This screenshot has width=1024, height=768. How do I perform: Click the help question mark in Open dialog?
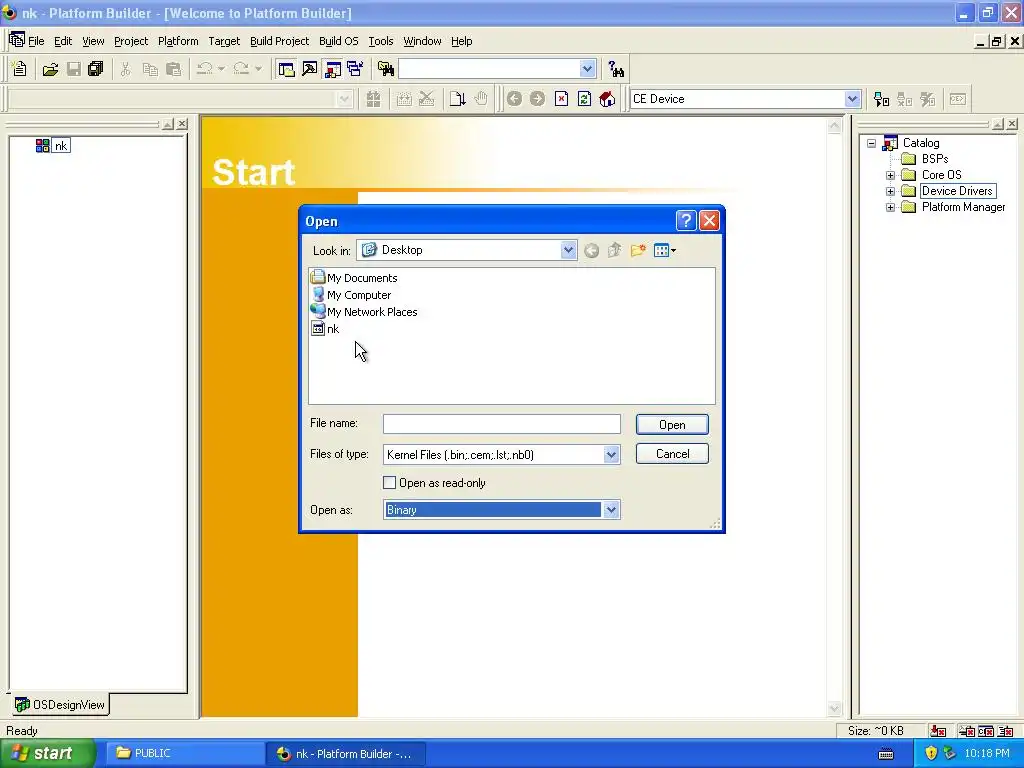pyautogui.click(x=686, y=221)
